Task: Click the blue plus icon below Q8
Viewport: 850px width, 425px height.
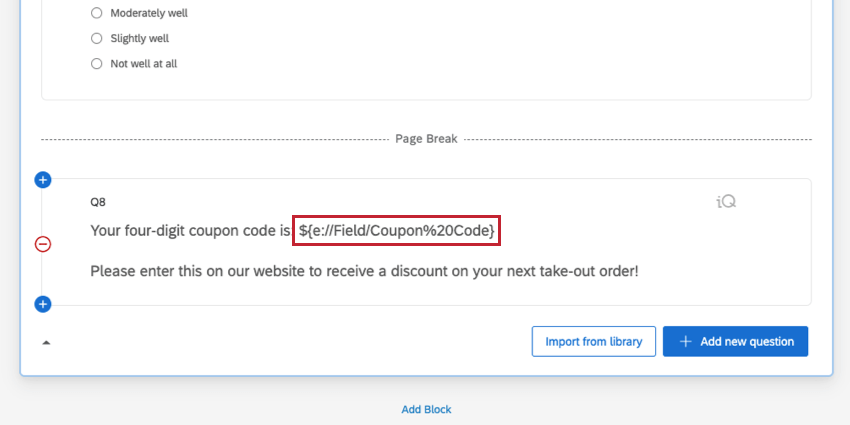Action: [x=43, y=304]
